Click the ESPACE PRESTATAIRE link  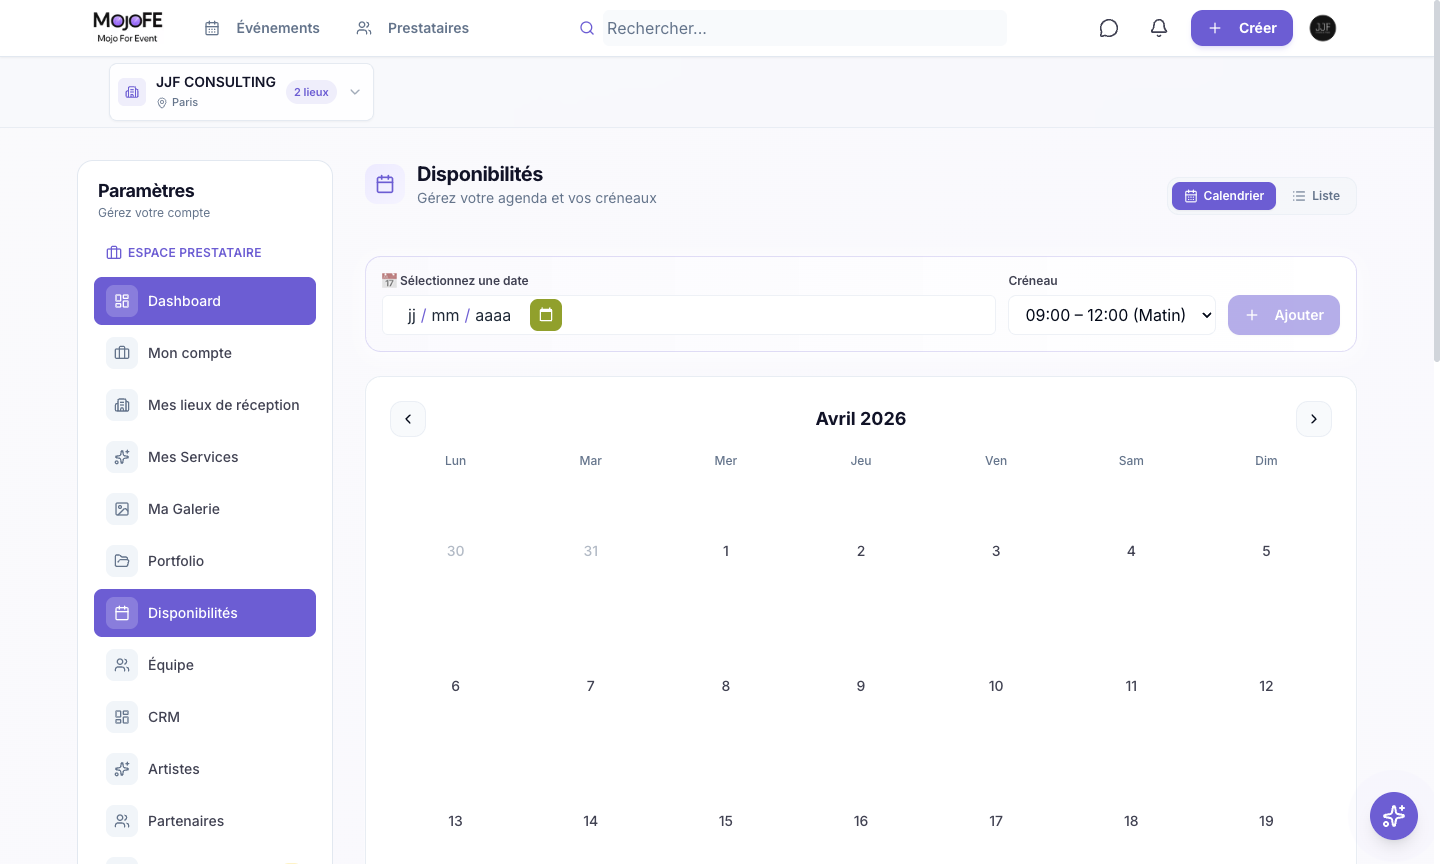pyautogui.click(x=184, y=253)
